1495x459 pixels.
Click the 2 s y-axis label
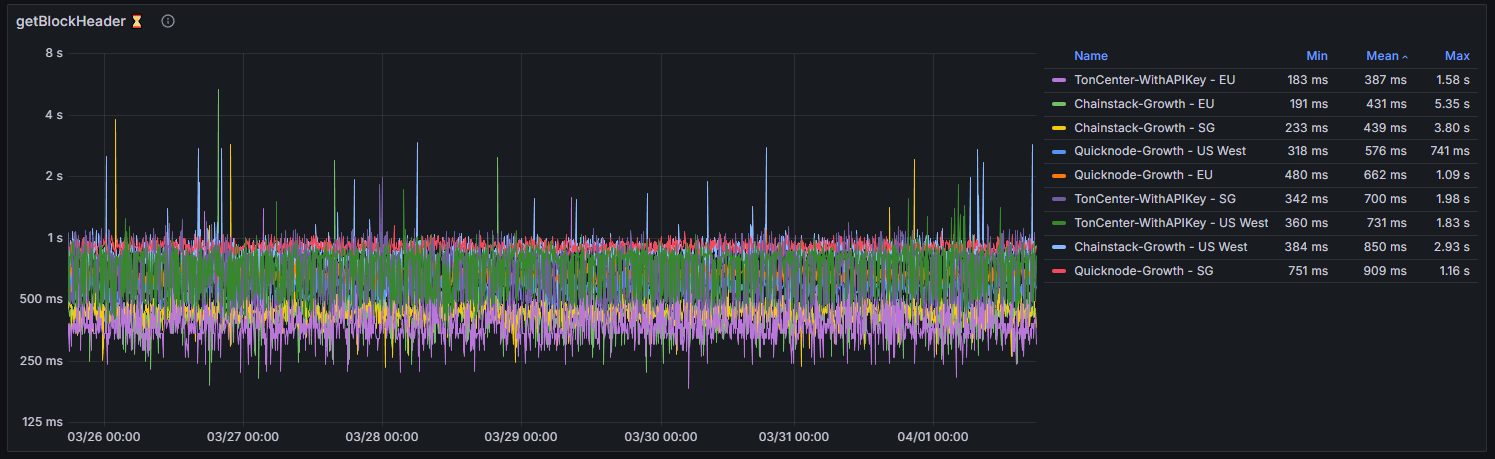[x=54, y=176]
